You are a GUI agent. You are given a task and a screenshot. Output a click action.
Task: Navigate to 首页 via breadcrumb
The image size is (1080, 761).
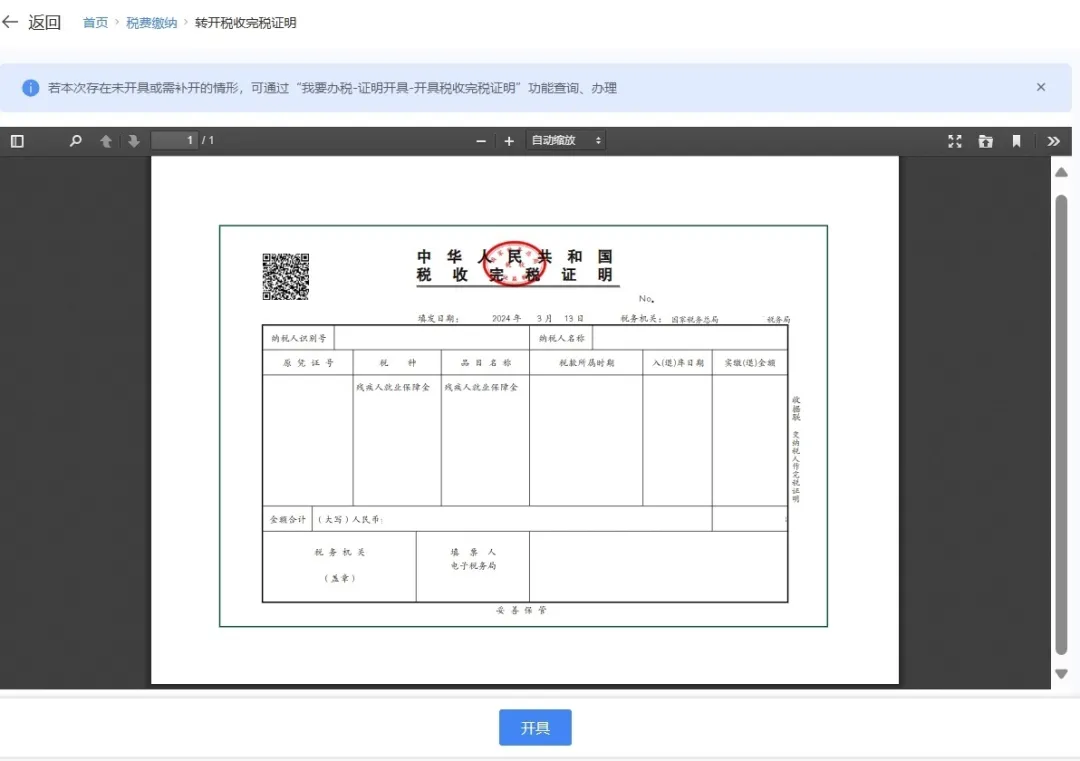click(94, 22)
